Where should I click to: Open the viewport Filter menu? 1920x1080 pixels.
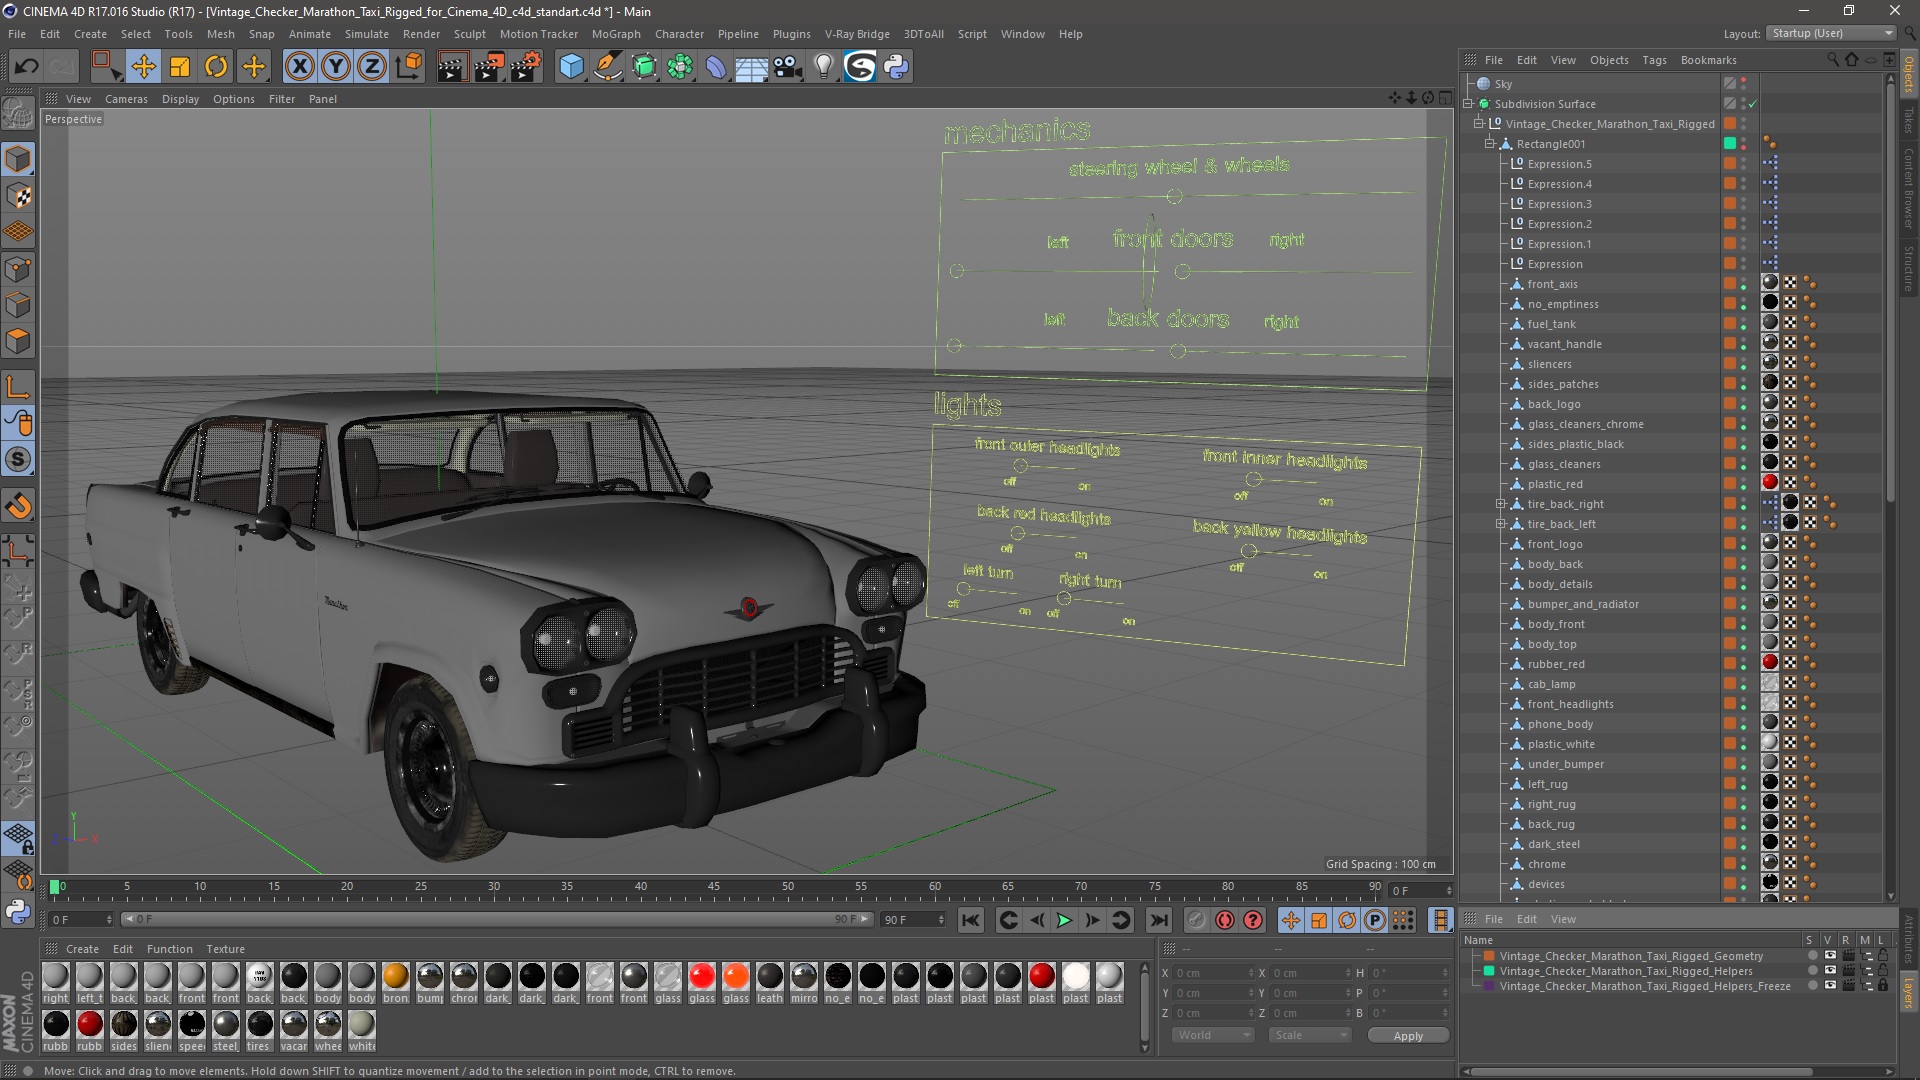pyautogui.click(x=282, y=99)
